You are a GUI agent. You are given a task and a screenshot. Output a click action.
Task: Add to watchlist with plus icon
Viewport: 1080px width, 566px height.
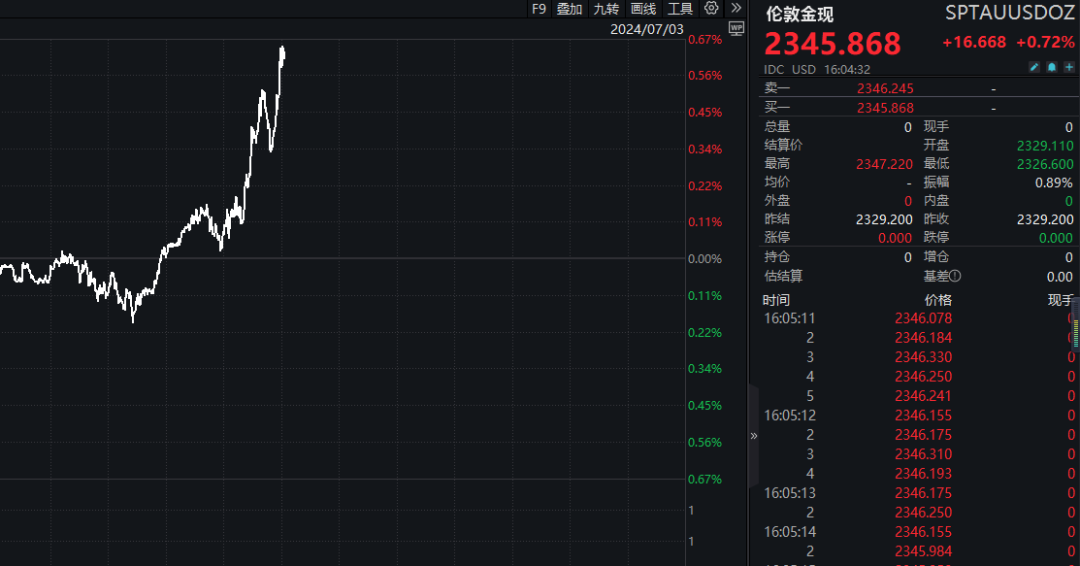point(1068,68)
